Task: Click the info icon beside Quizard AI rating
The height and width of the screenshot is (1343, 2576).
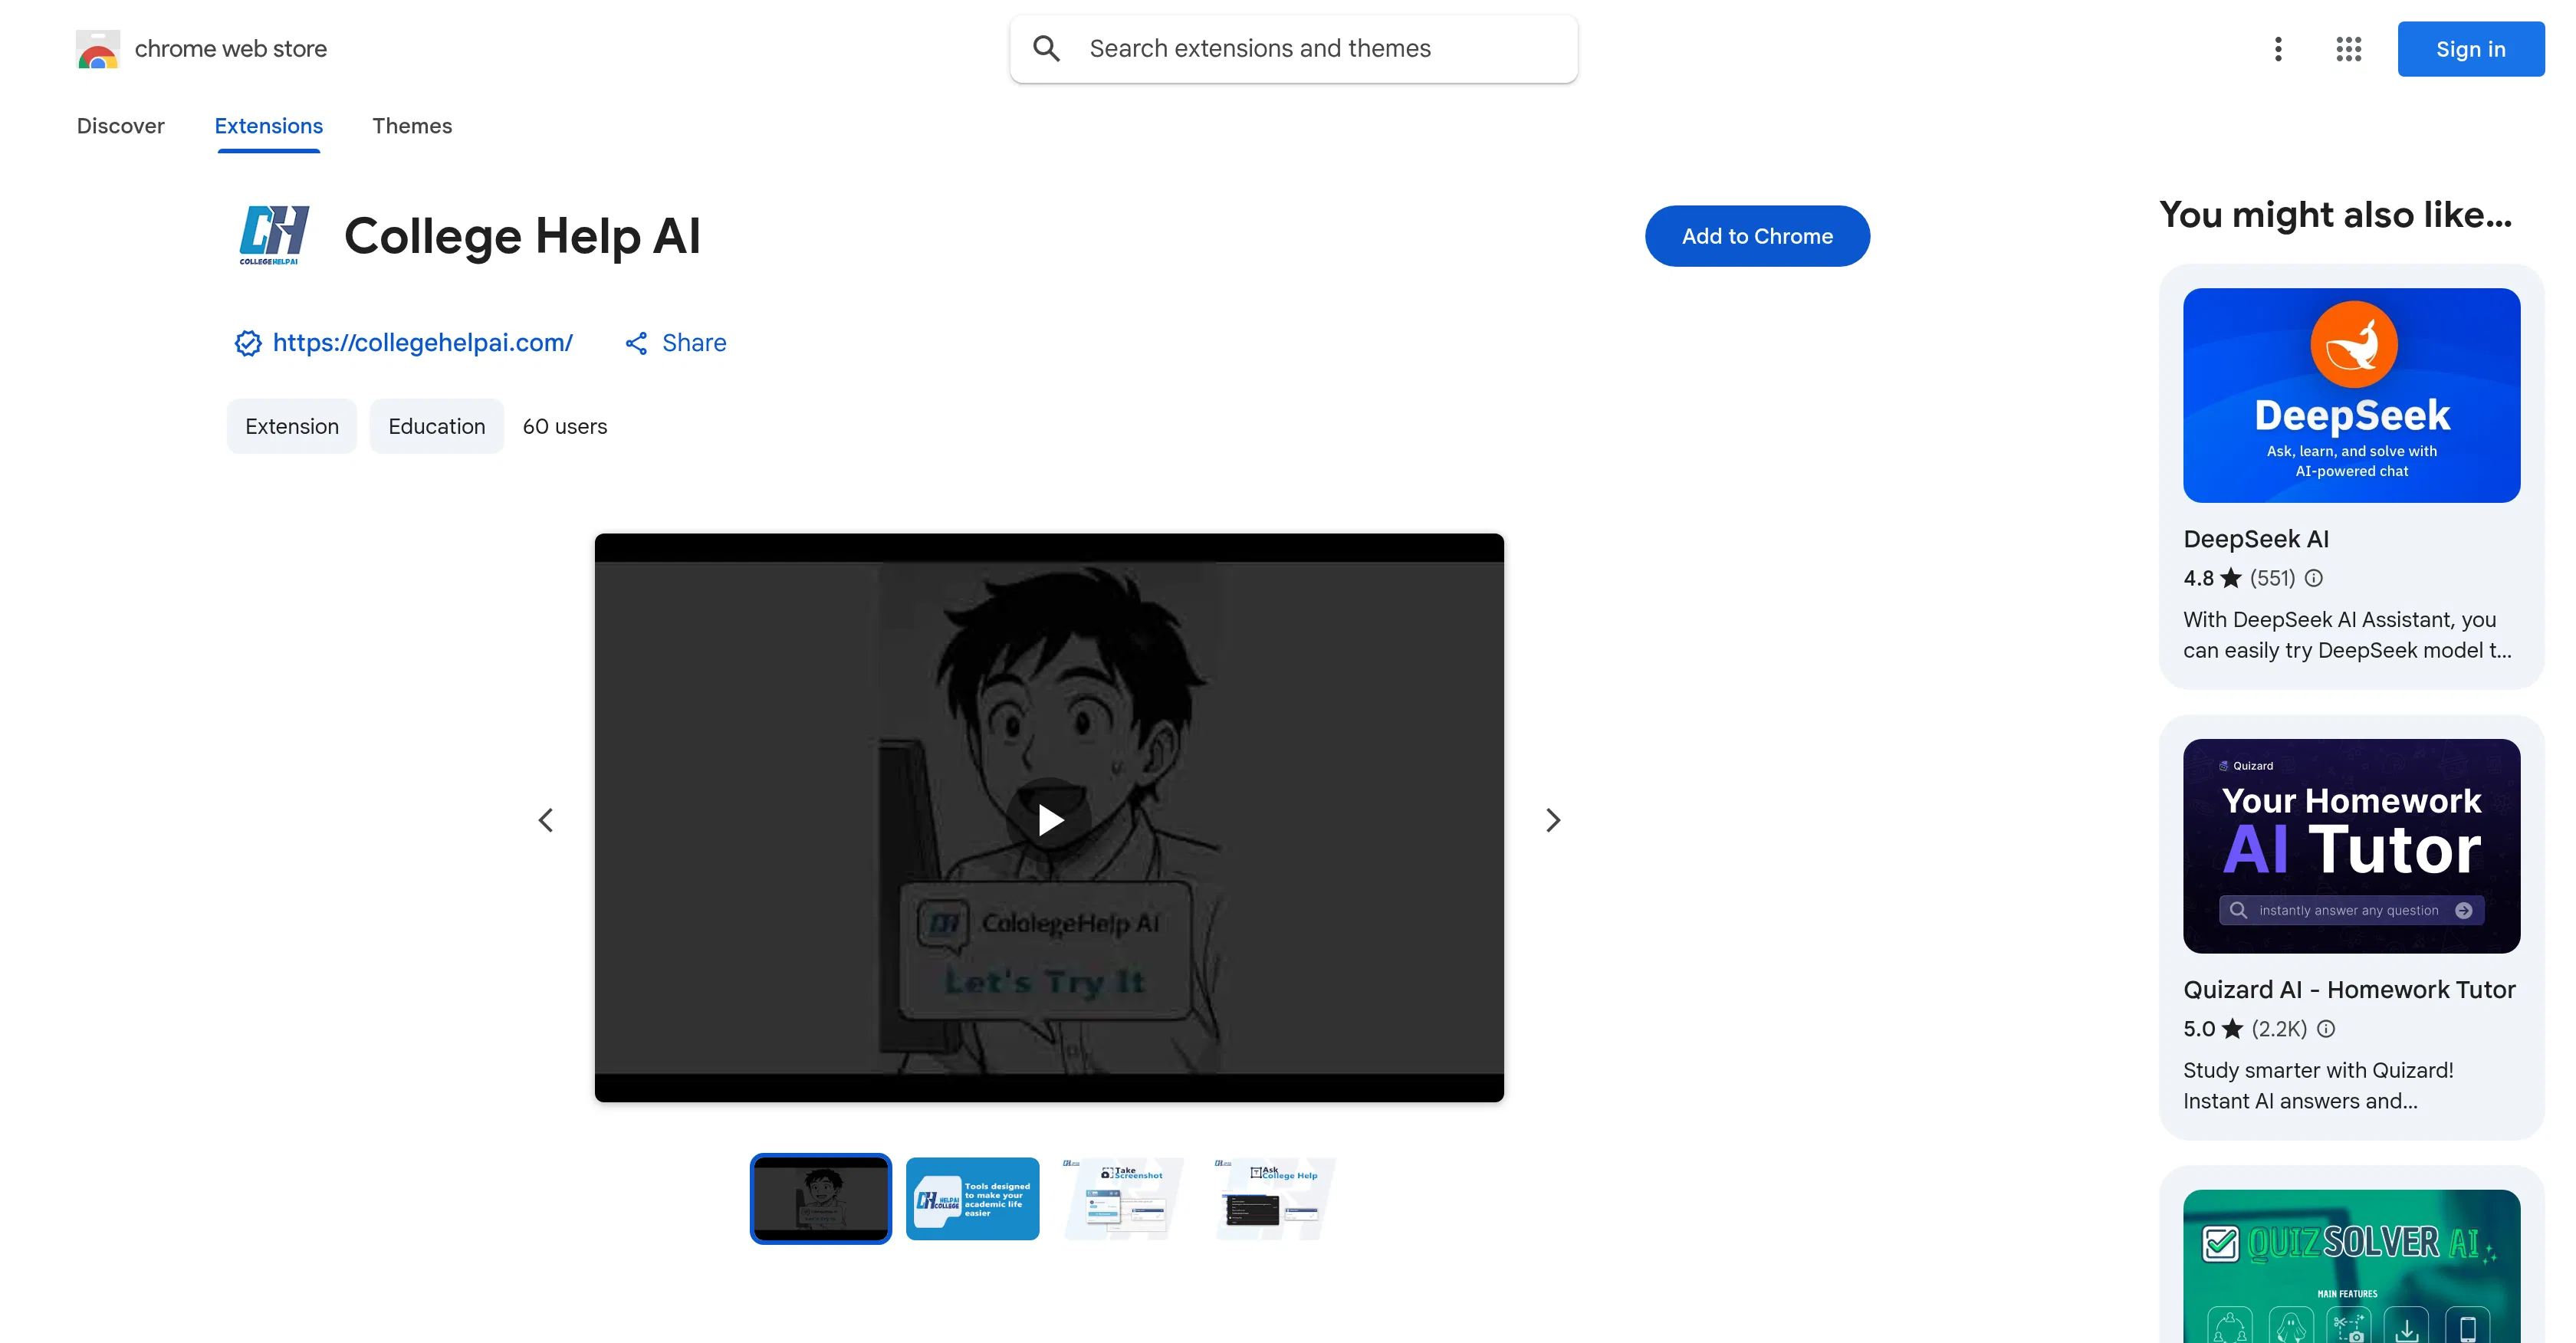Action: pos(2325,1028)
